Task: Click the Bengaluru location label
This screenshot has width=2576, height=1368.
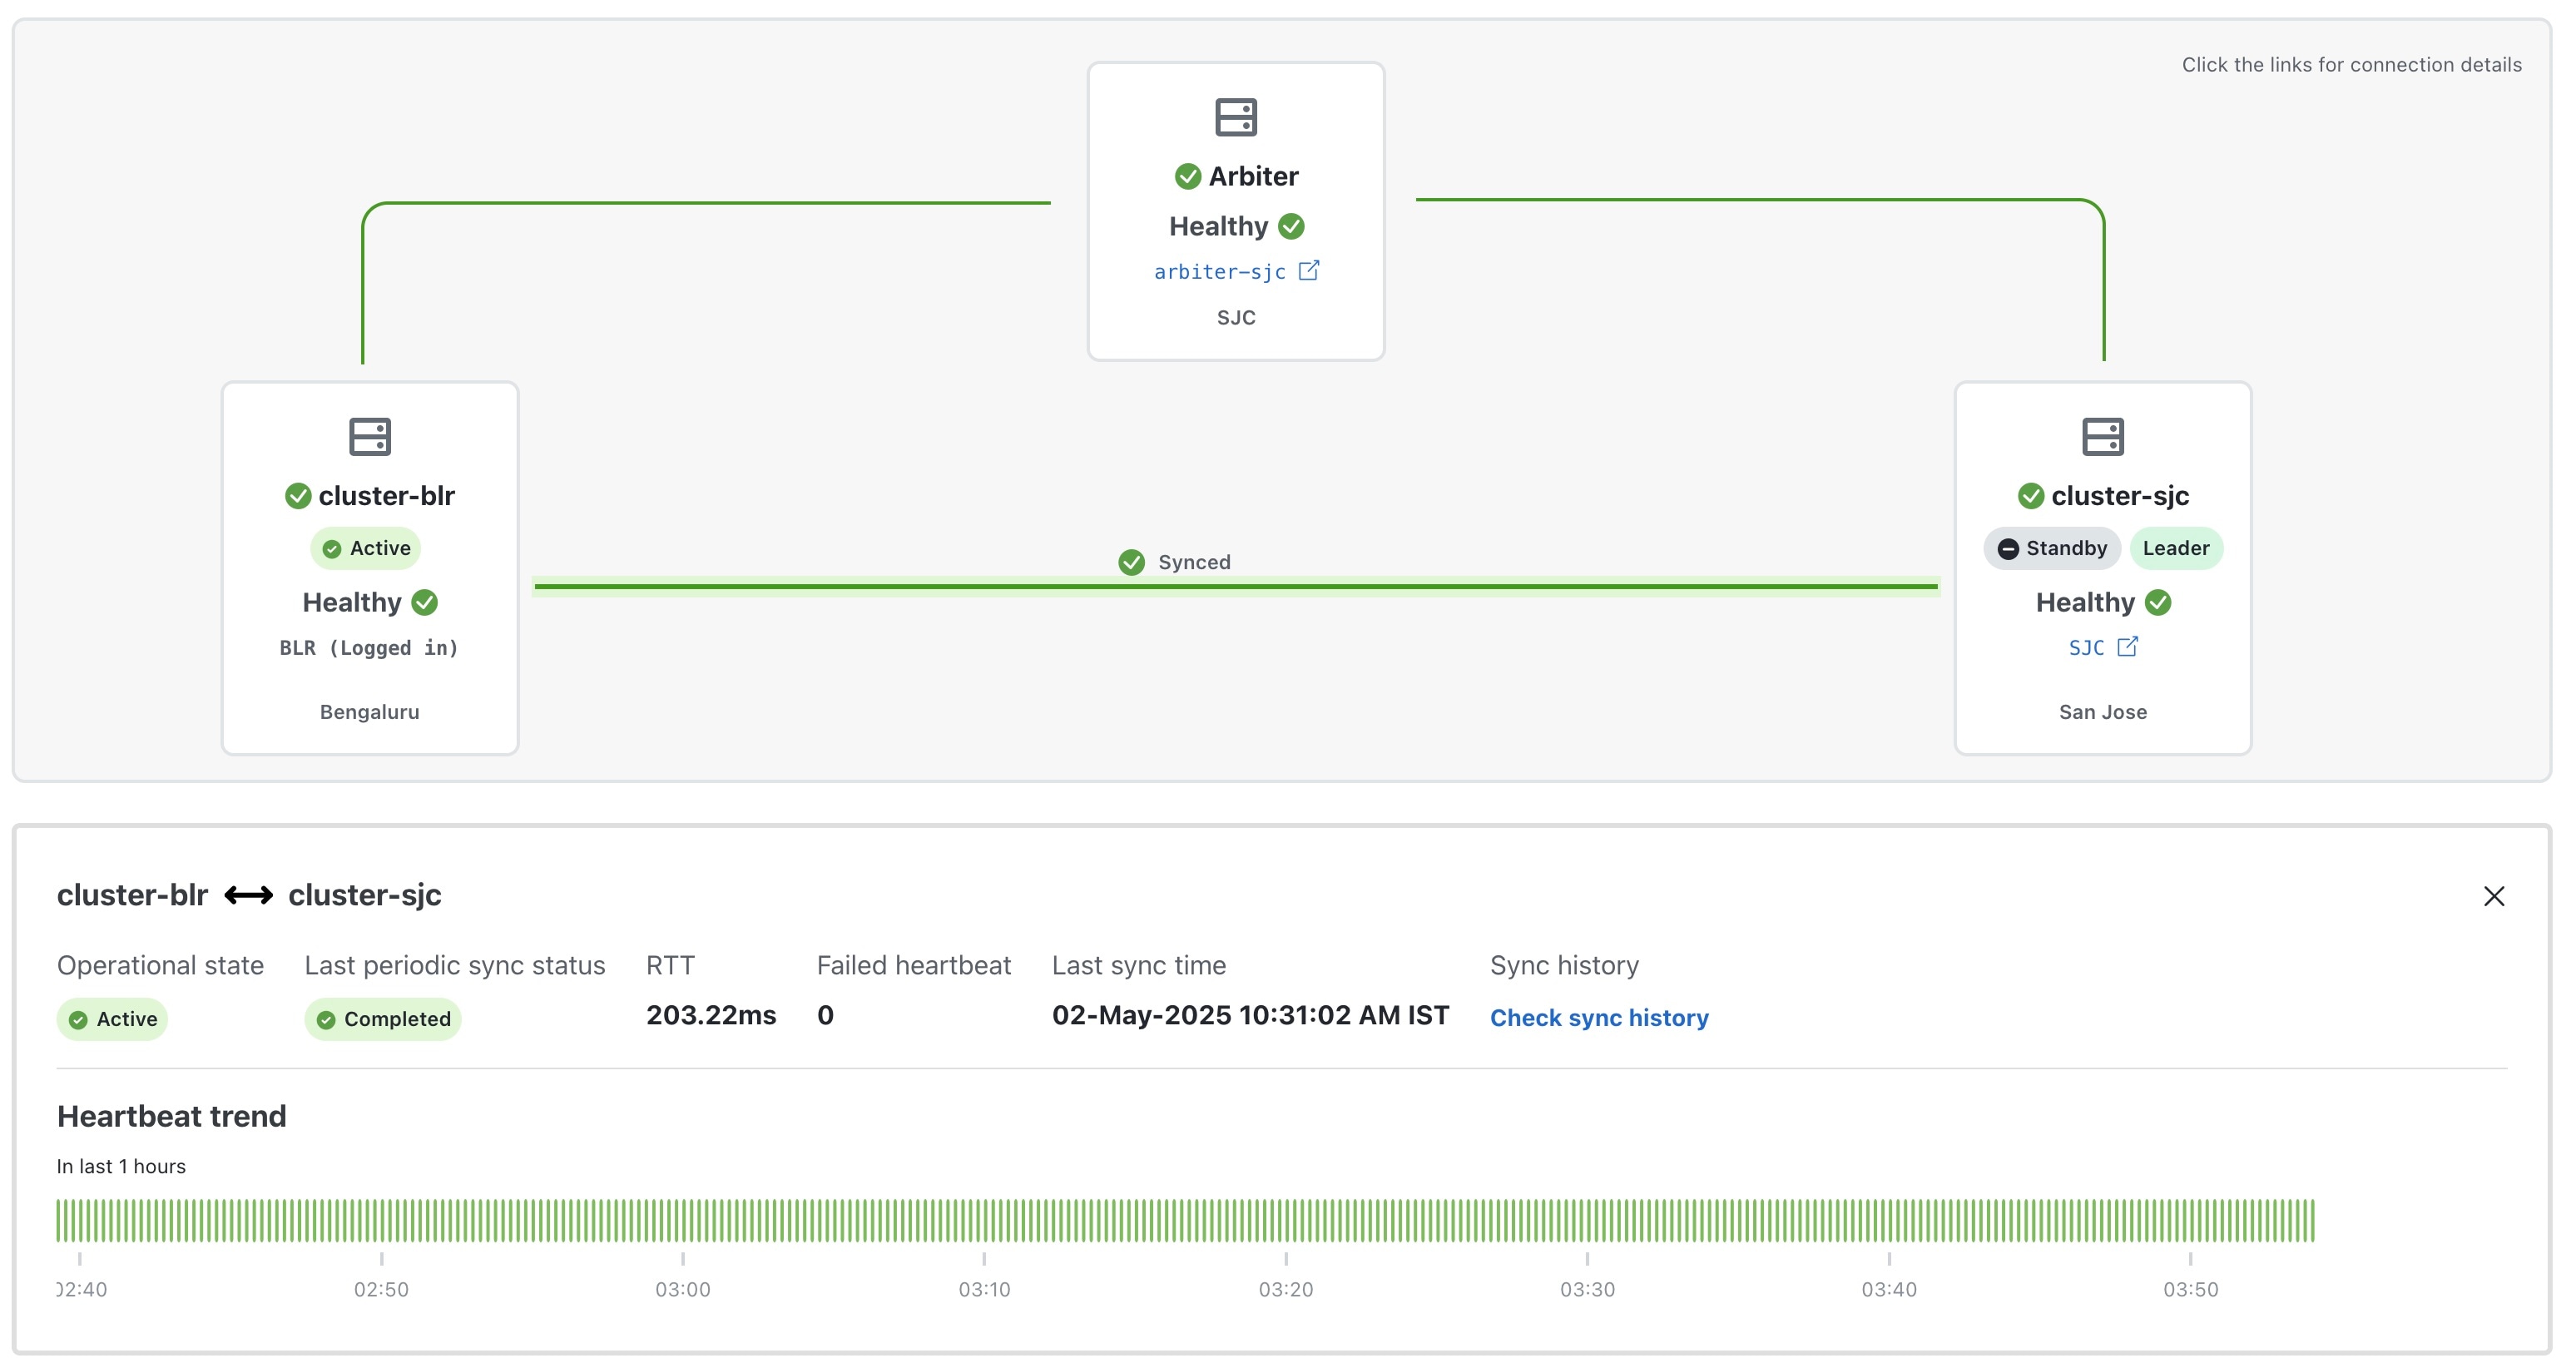Action: (x=370, y=712)
